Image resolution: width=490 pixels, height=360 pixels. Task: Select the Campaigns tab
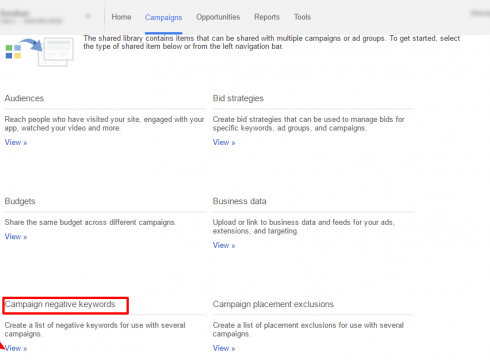click(x=163, y=17)
